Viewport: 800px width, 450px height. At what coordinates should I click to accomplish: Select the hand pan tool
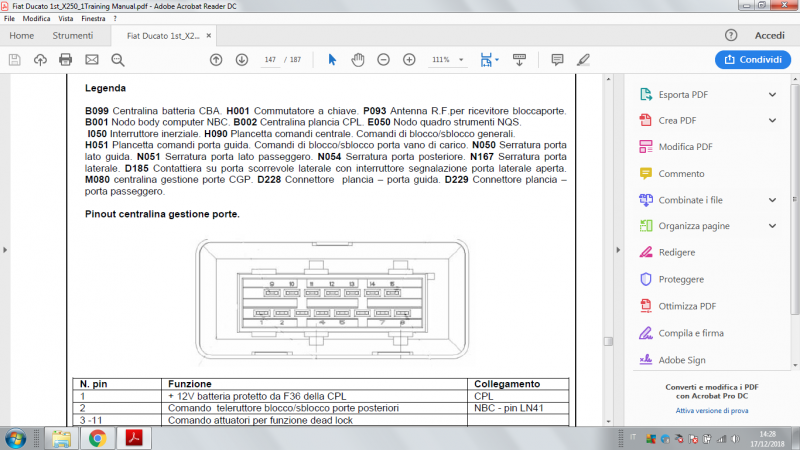pyautogui.click(x=358, y=60)
